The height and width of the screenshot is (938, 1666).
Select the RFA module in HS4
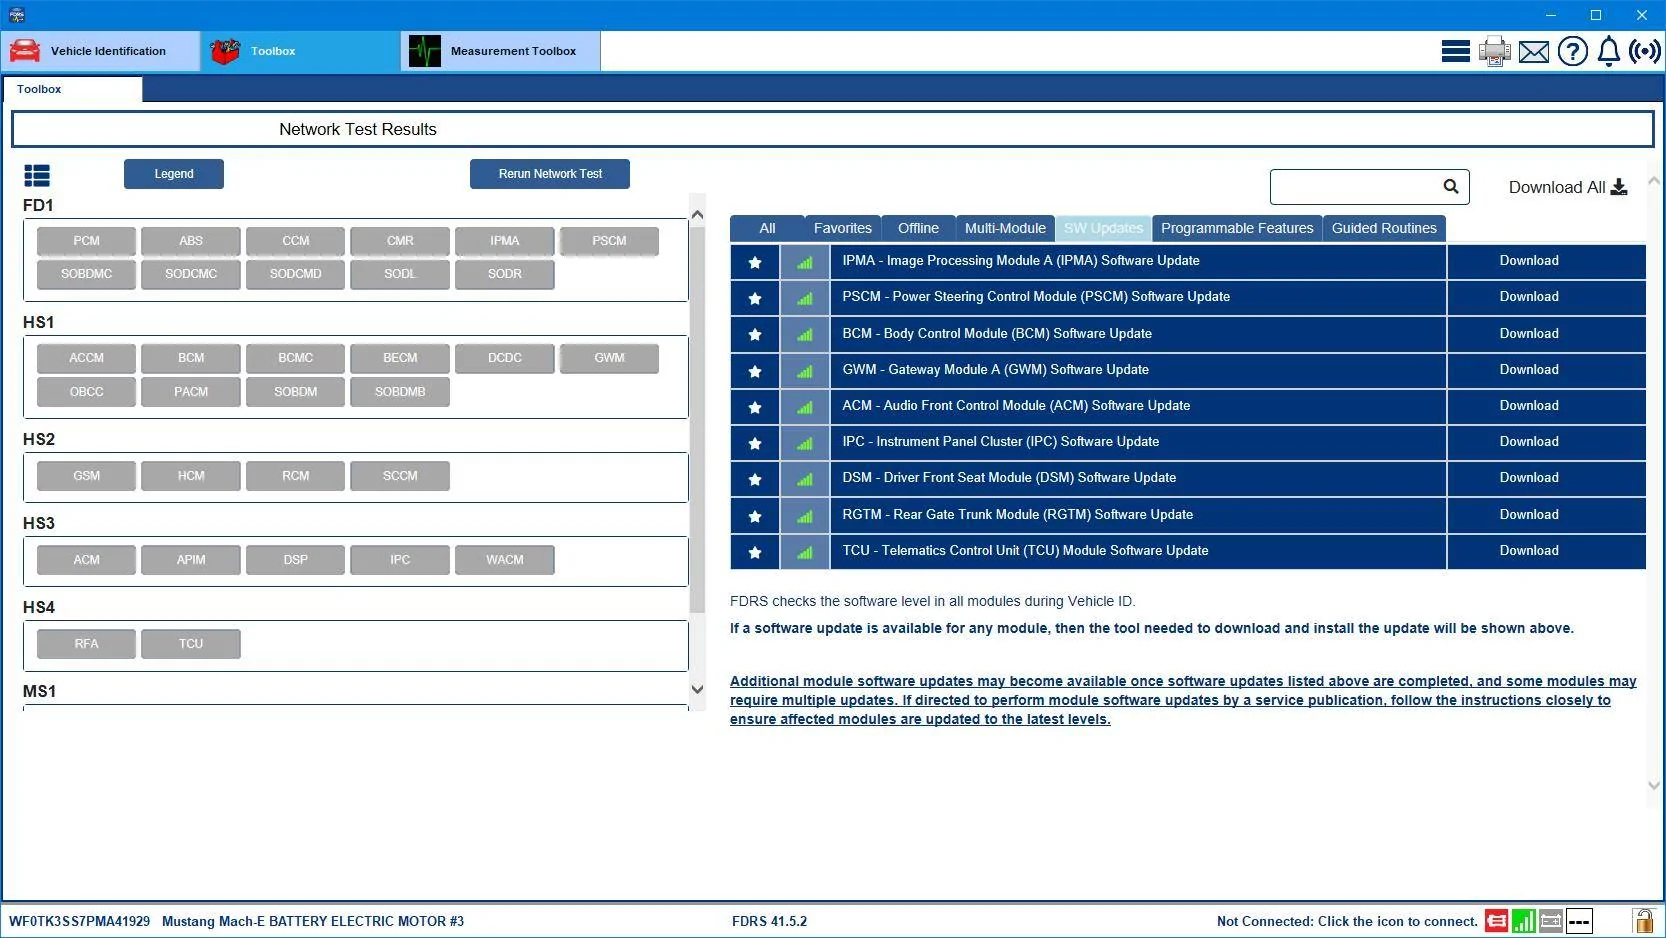pos(86,644)
